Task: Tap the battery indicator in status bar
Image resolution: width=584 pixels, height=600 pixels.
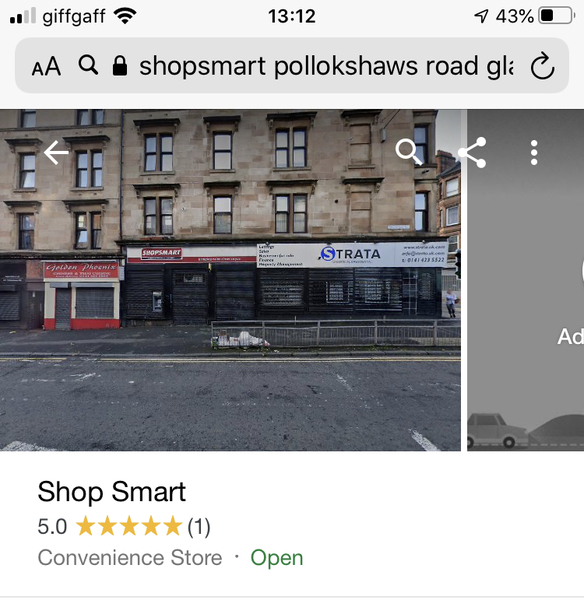Action: click(557, 16)
